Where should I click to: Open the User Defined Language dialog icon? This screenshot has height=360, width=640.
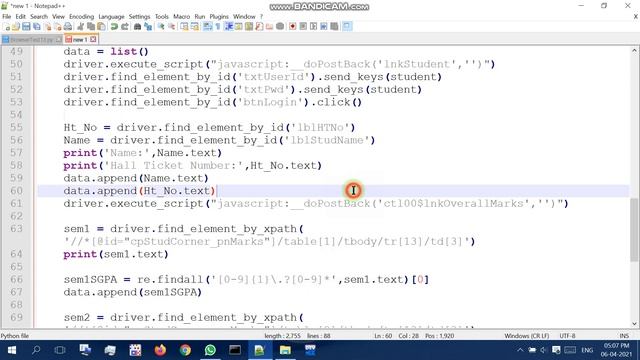coord(238,27)
